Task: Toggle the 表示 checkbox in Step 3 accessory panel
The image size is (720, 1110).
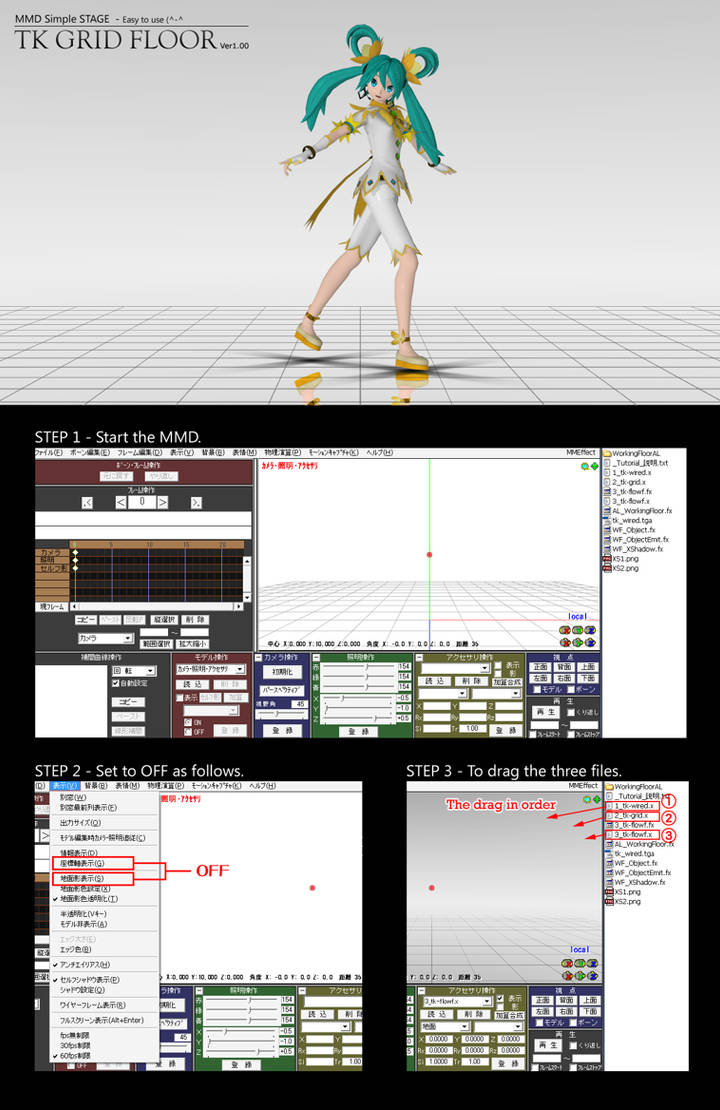Action: click(500, 998)
